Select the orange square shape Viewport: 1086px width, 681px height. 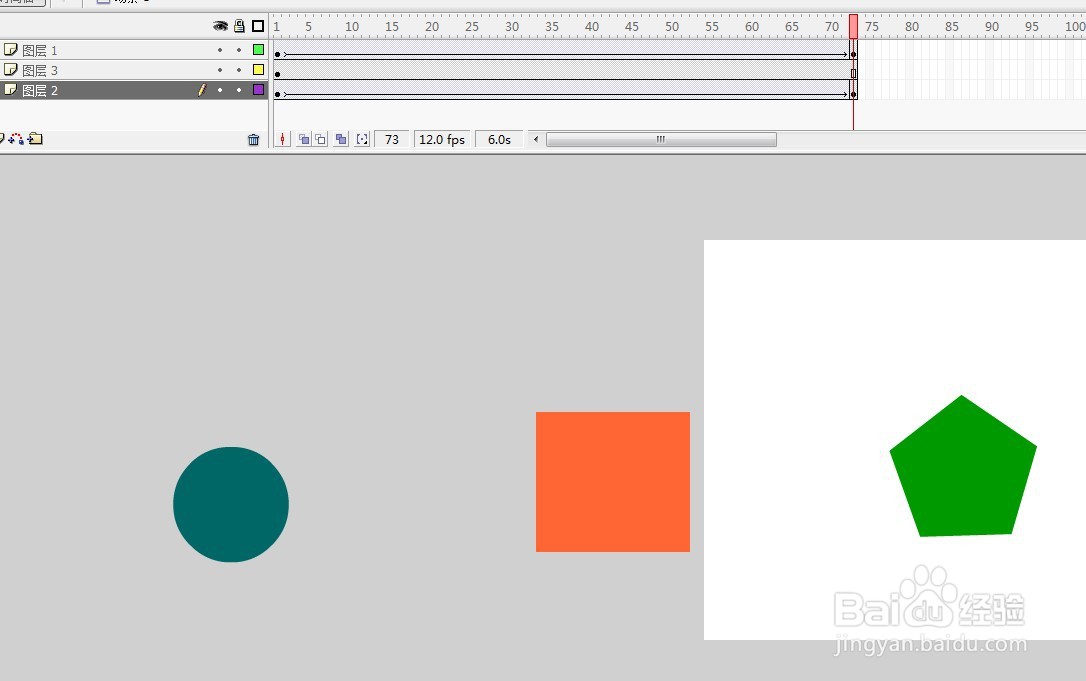(613, 482)
